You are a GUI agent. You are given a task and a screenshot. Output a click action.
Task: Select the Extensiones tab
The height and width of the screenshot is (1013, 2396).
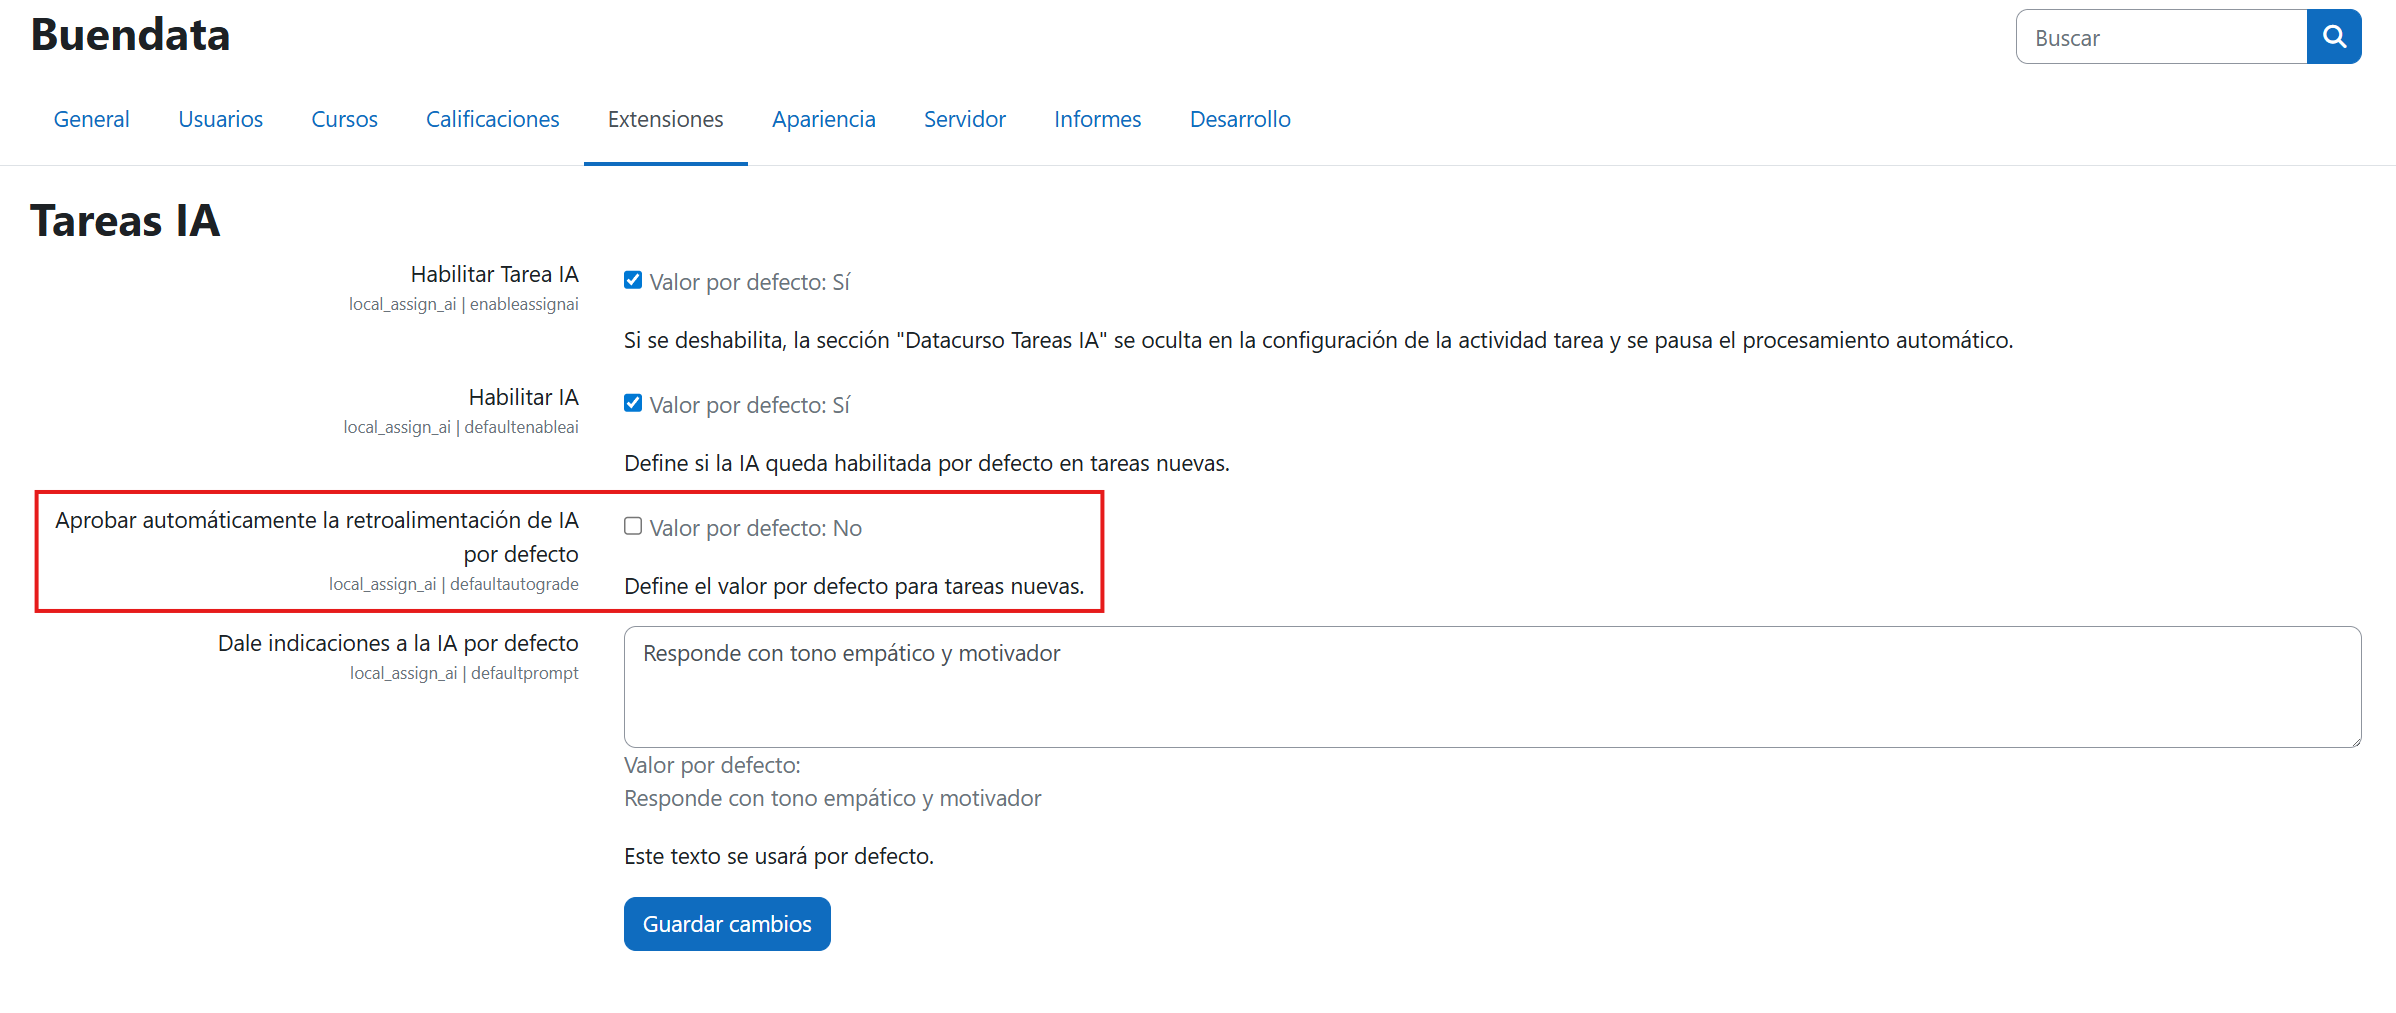tap(665, 119)
